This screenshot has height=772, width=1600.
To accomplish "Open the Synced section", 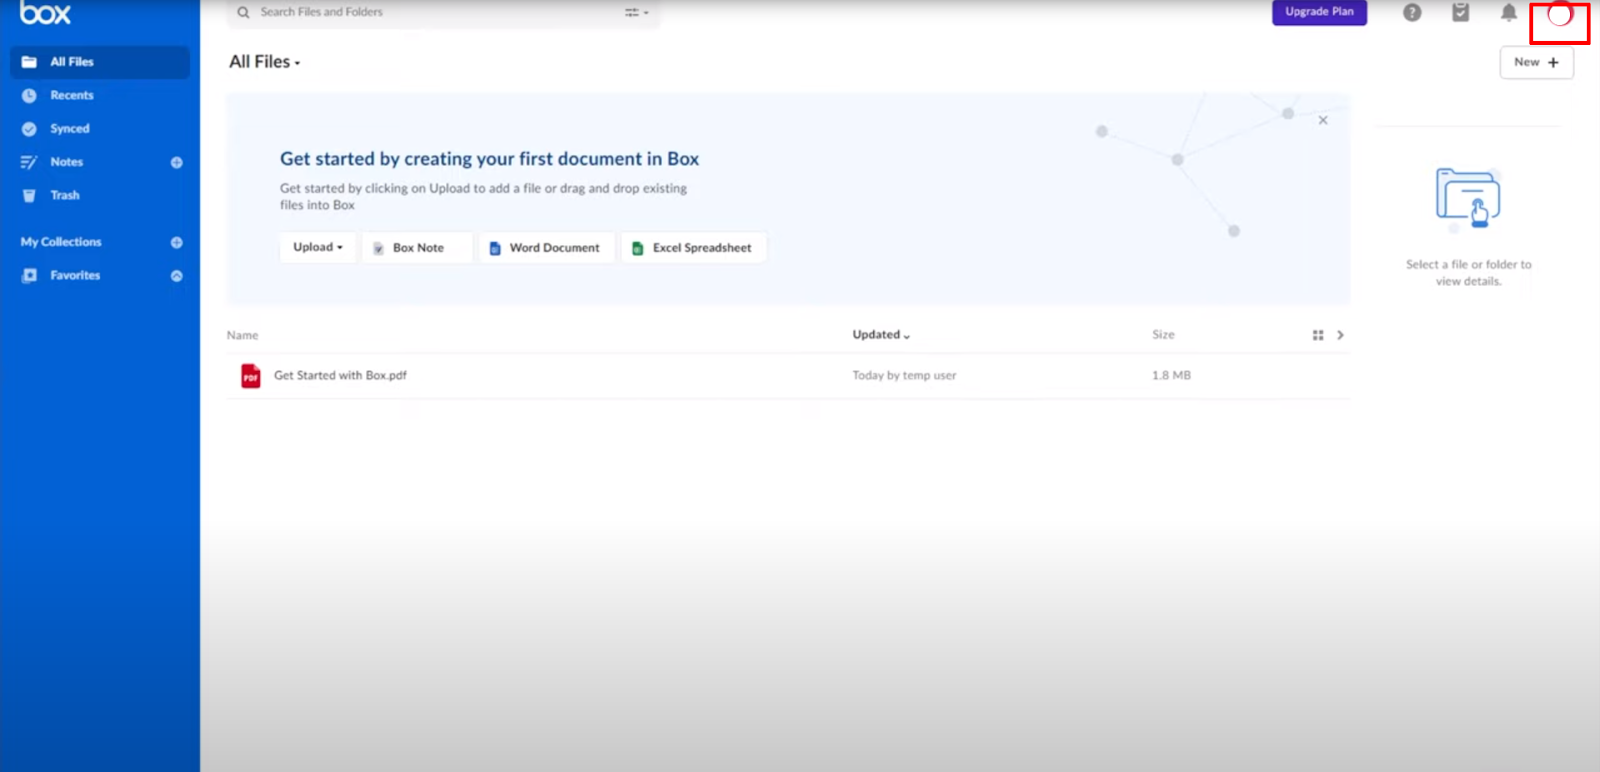I will 70,128.
